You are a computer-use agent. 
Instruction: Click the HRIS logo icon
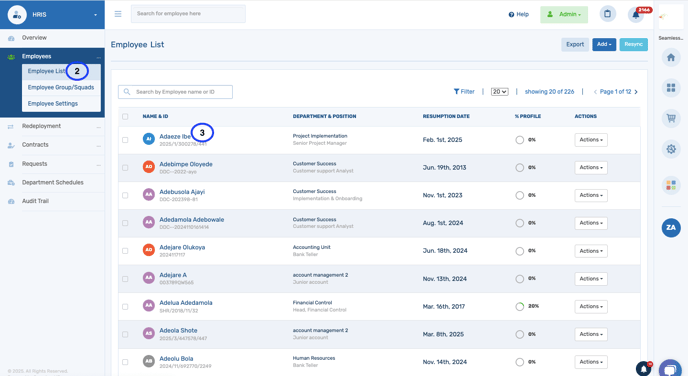(17, 14)
